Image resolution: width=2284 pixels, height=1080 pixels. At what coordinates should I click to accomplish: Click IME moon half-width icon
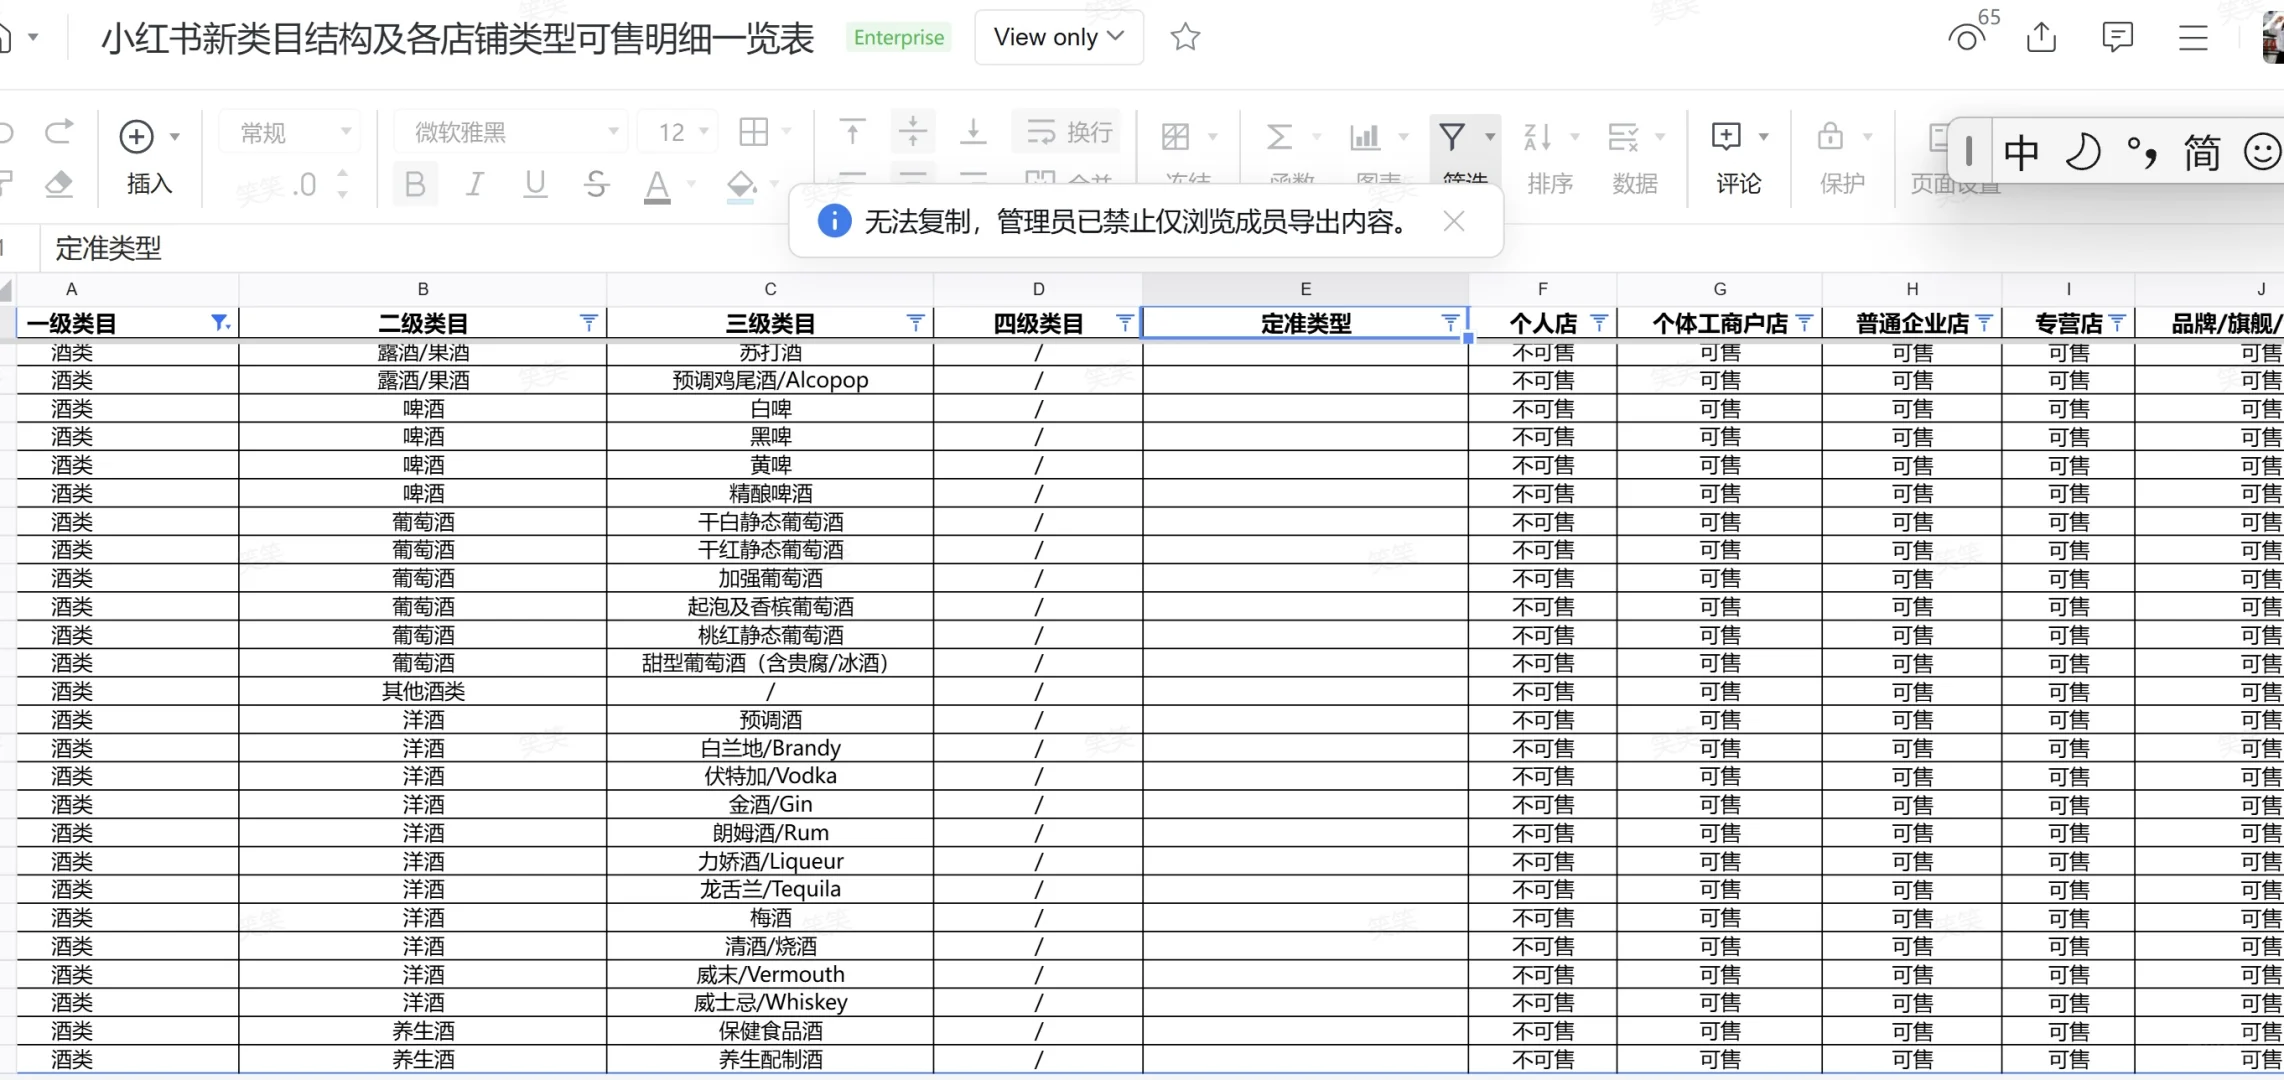2082,152
